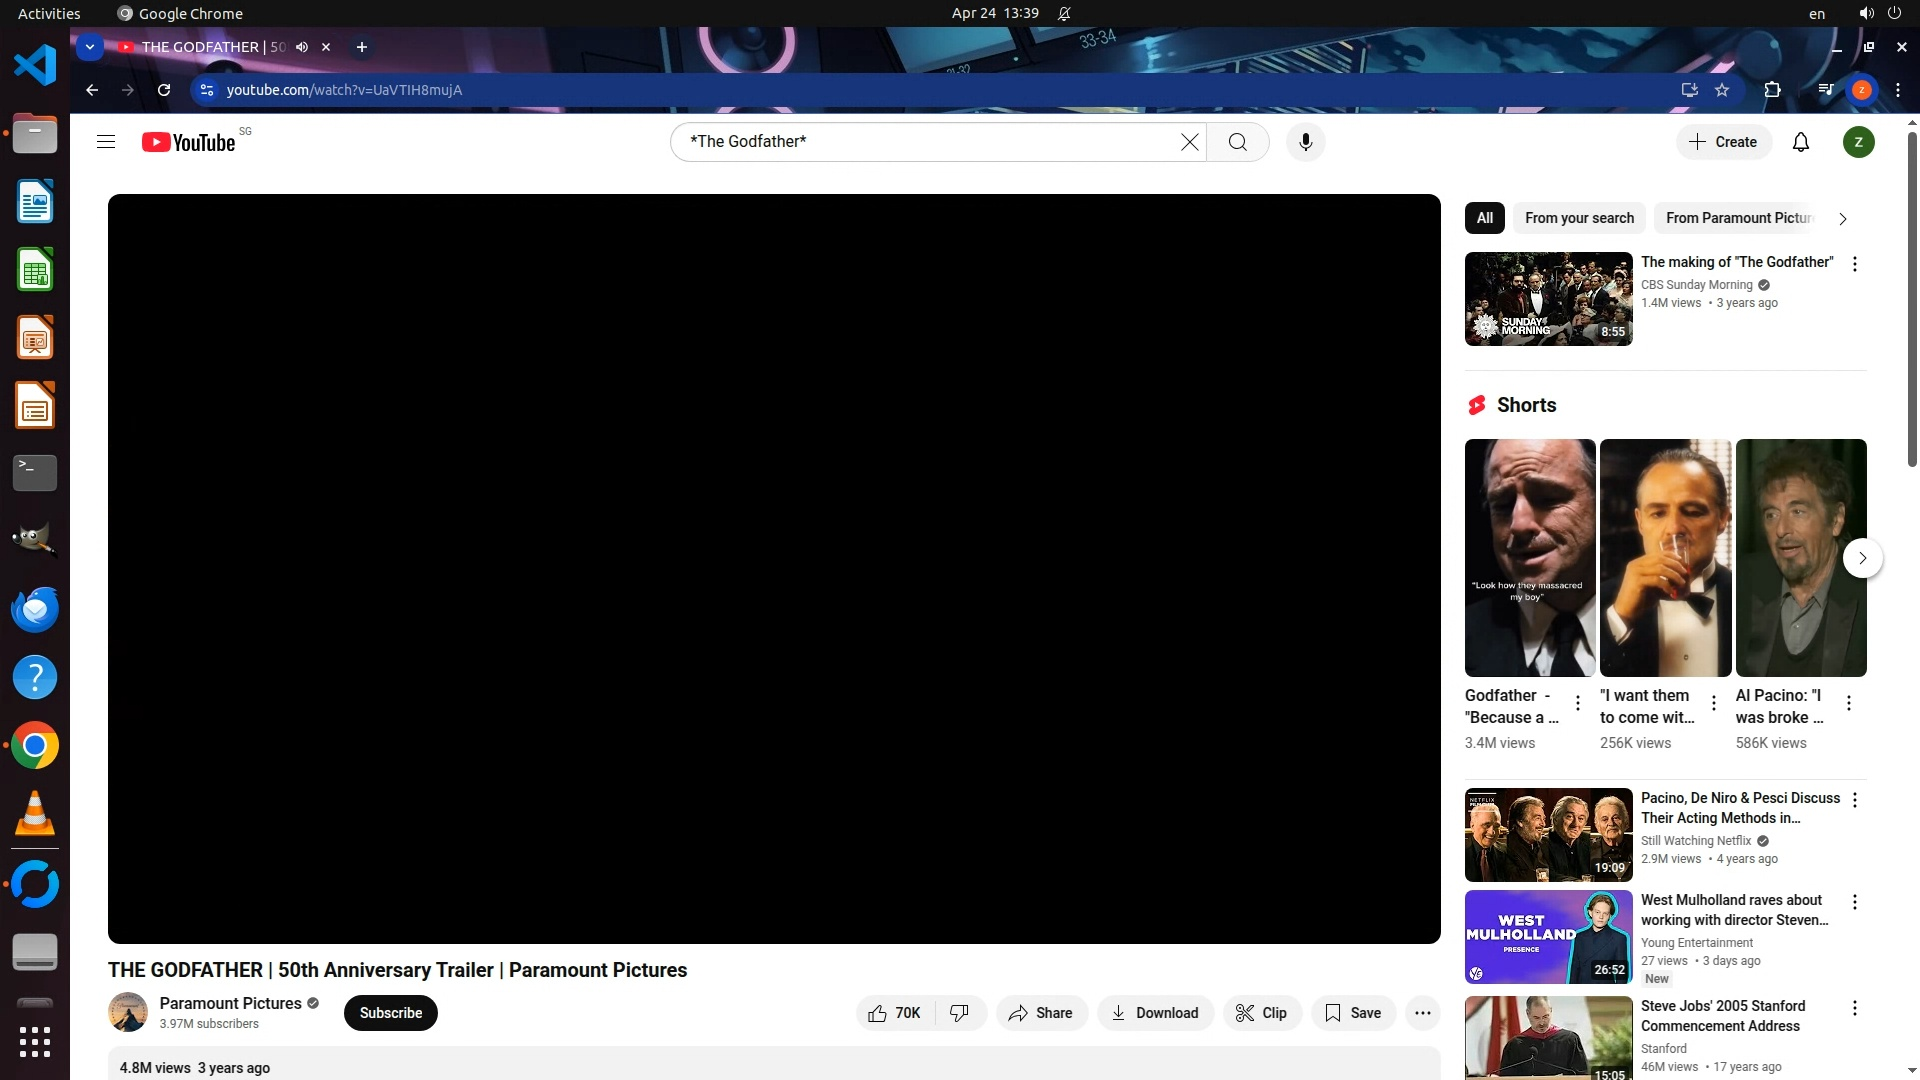The image size is (1920, 1080).
Task: Open YouTube notifications bell
Action: [1800, 142]
